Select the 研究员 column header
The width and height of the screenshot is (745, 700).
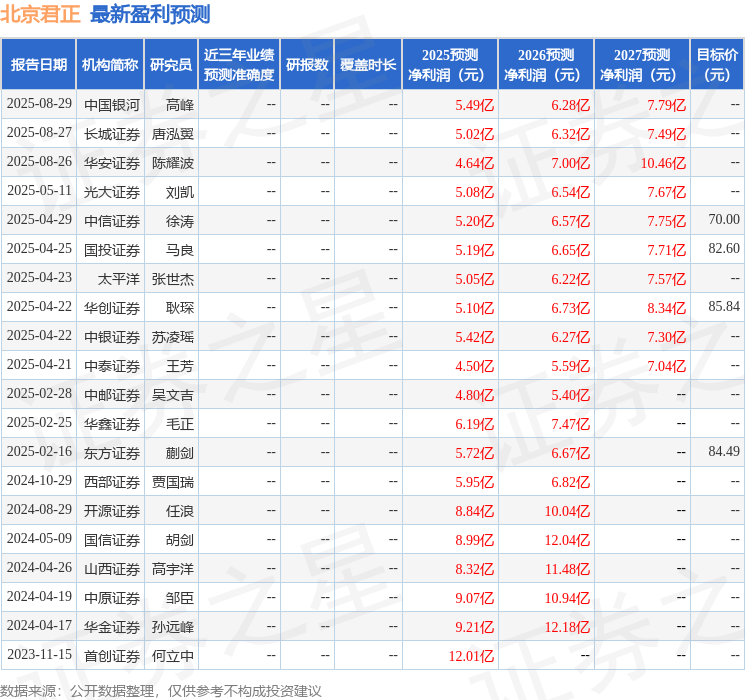[171, 65]
